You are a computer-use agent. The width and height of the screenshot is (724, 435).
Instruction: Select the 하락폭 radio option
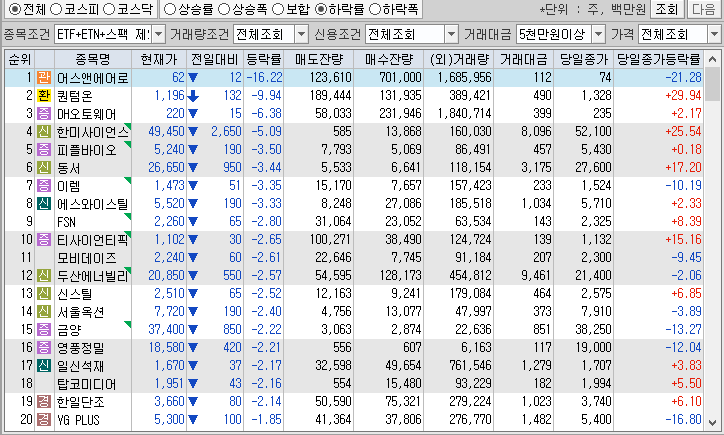[375, 9]
